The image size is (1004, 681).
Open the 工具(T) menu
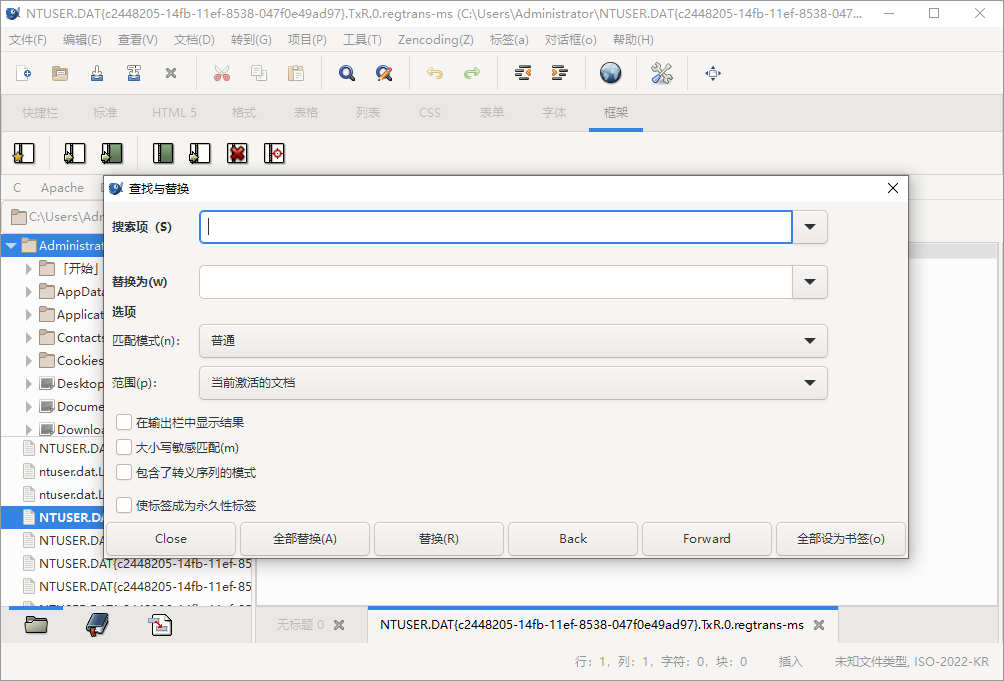362,40
